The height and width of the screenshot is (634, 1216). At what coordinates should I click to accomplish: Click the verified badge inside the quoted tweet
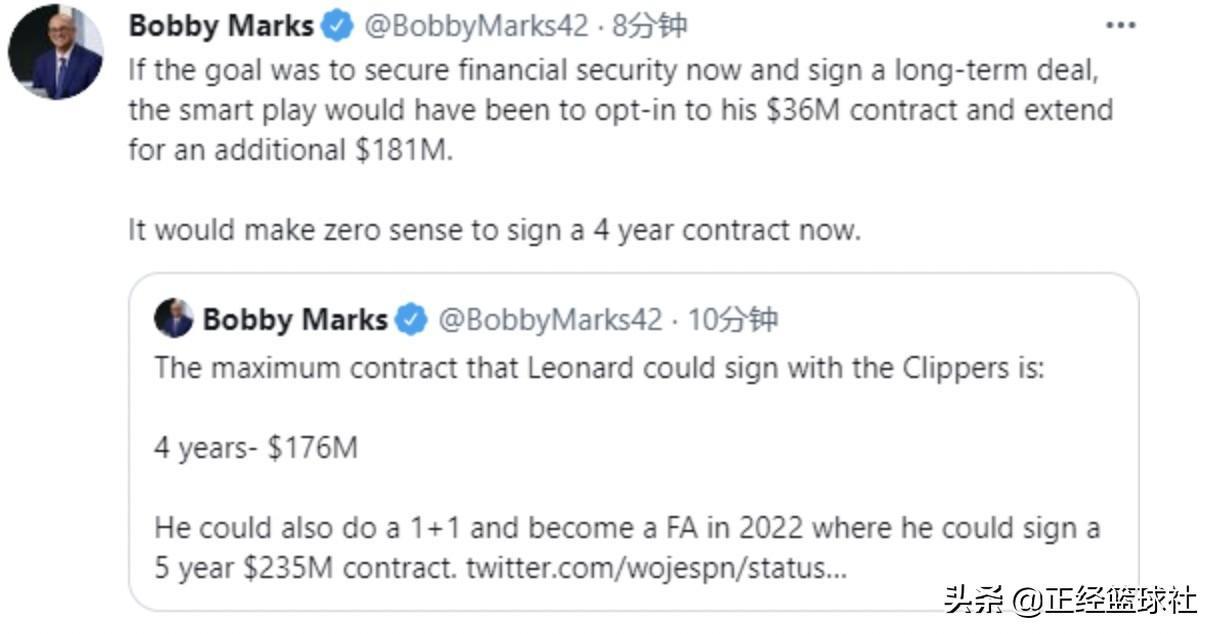[411, 320]
